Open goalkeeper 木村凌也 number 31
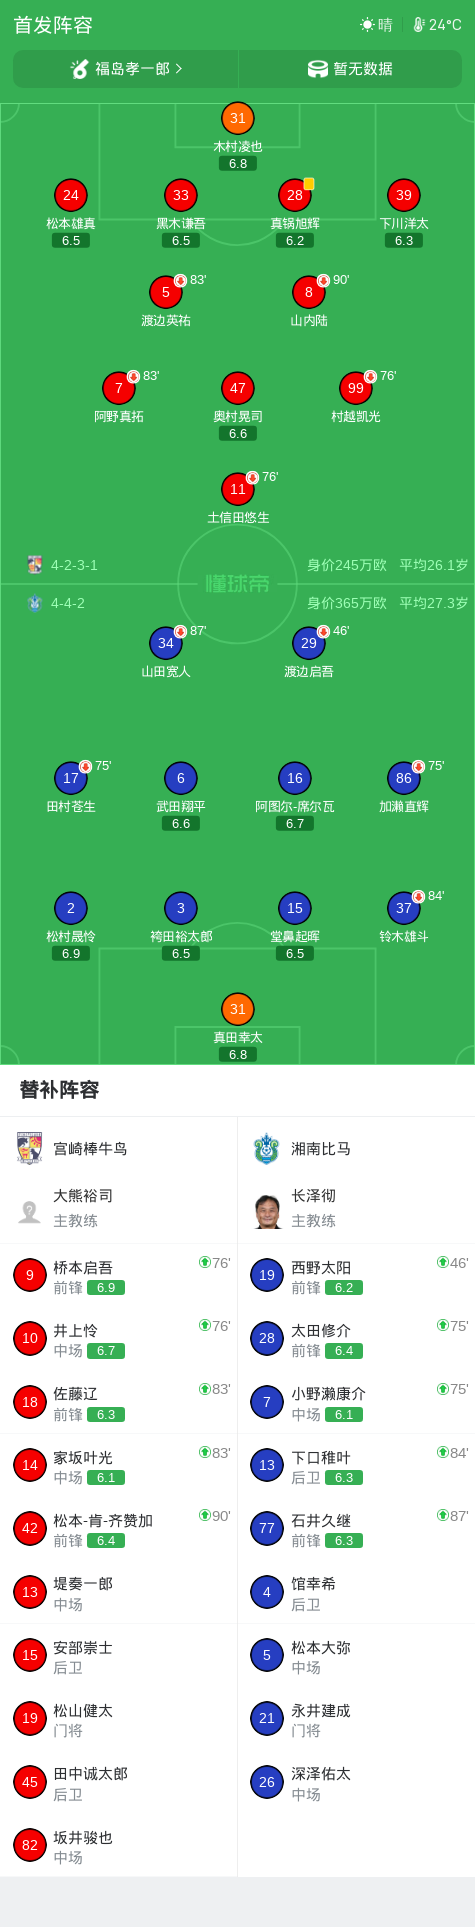 (x=238, y=118)
